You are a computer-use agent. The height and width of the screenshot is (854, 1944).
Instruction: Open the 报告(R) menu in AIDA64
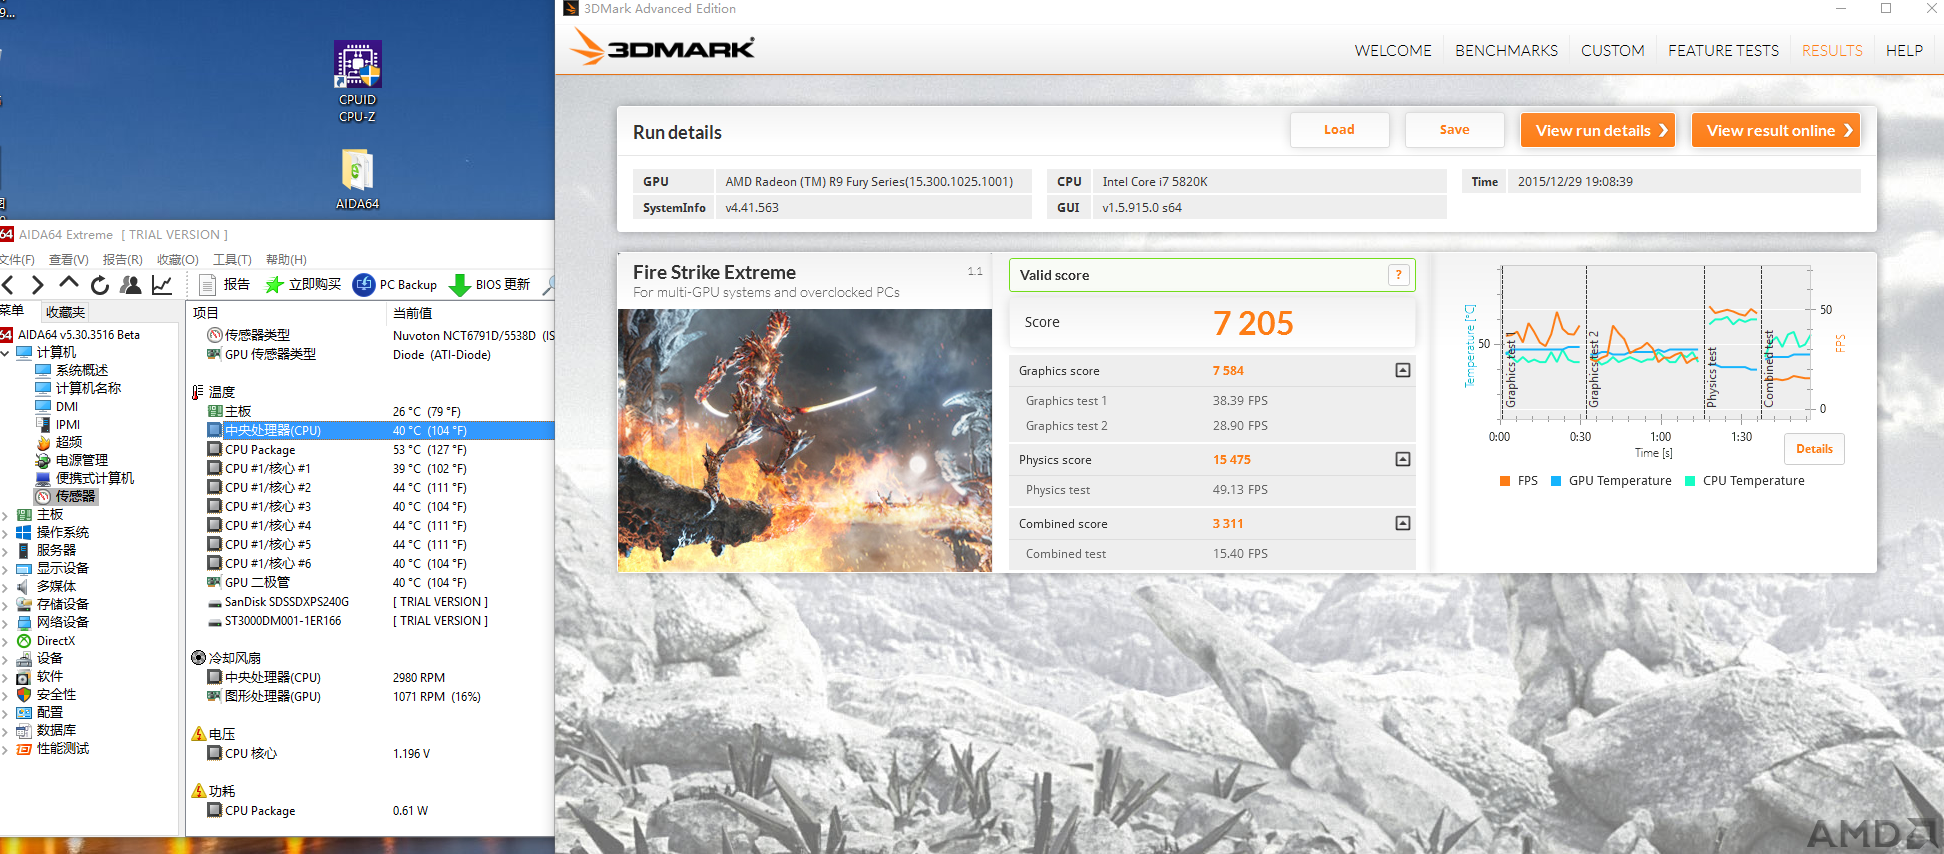click(x=122, y=260)
